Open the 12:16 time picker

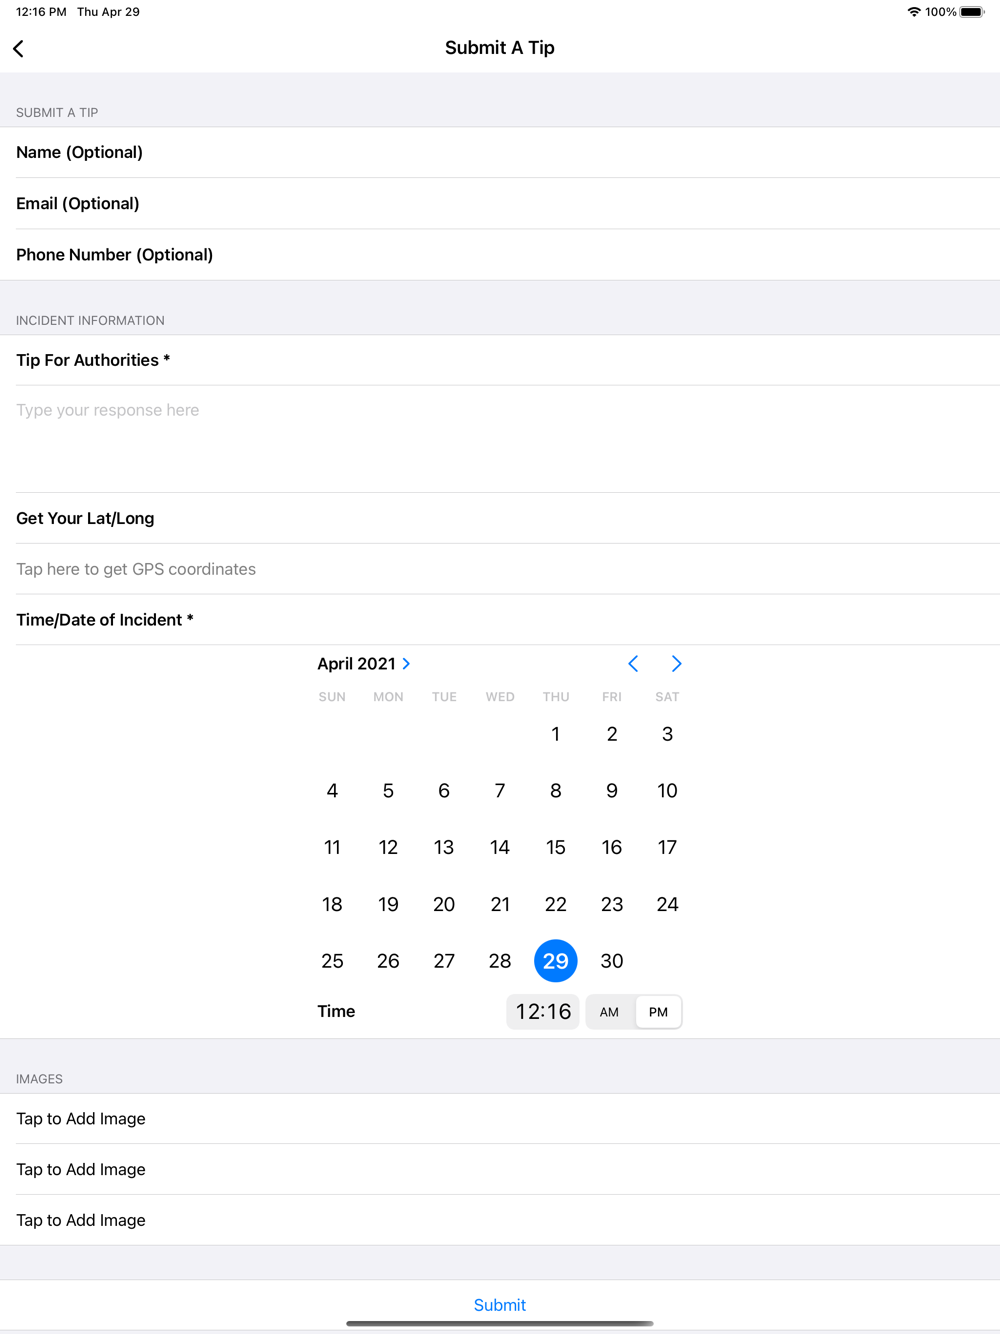coord(543,1012)
